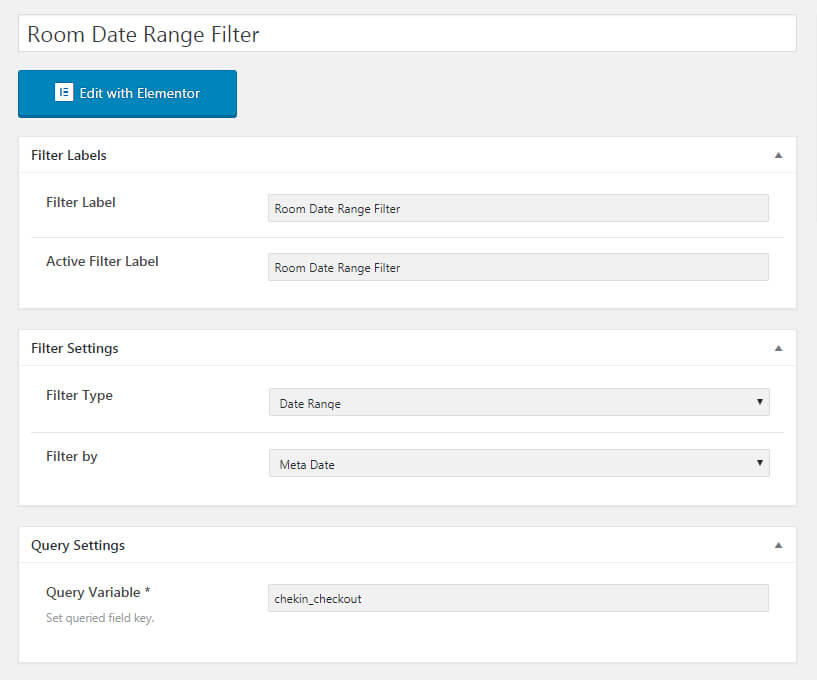The height and width of the screenshot is (680, 817).
Task: Click the Active Filter Label input
Action: tap(518, 267)
